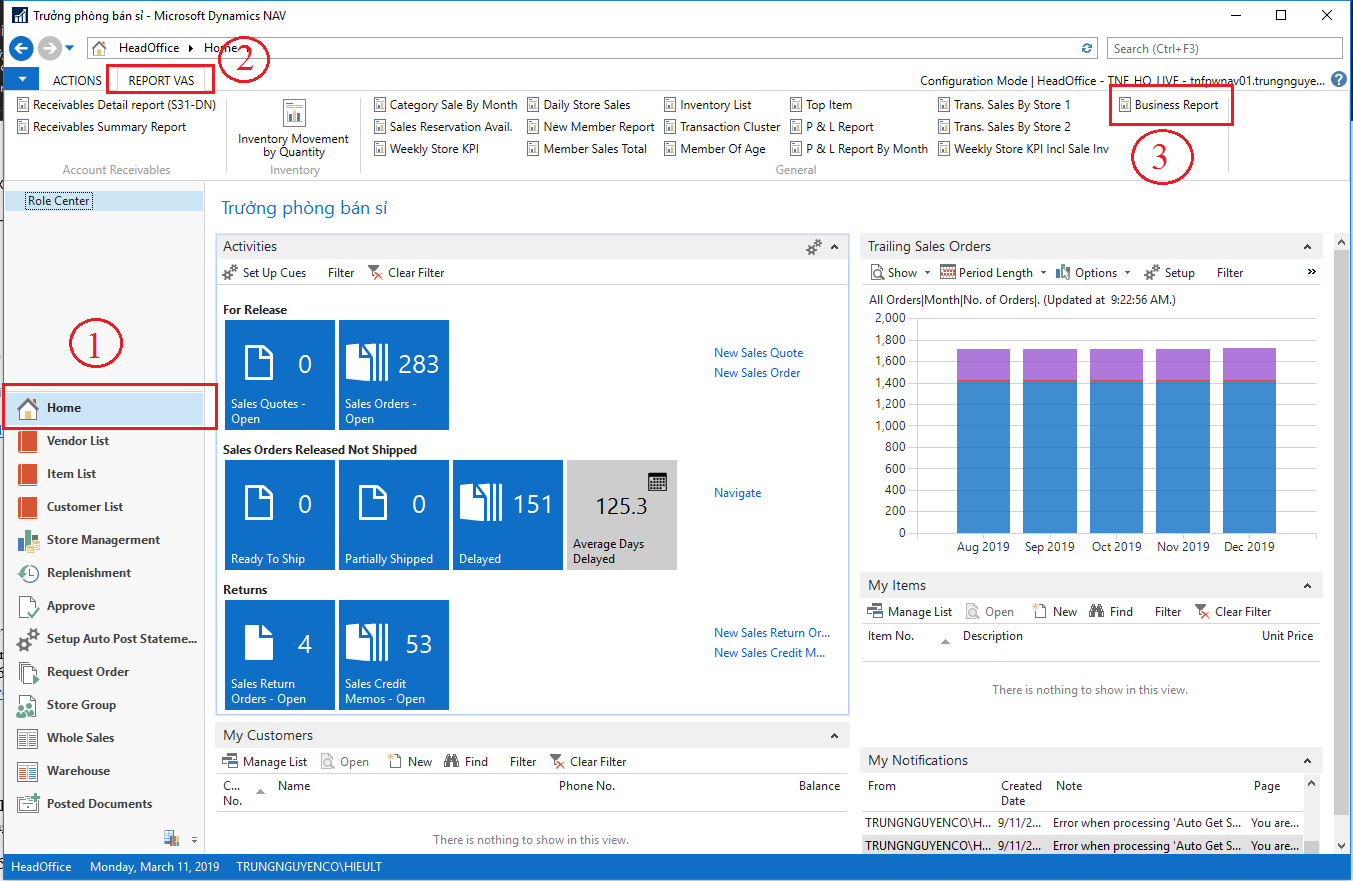Image resolution: width=1353 pixels, height=881 pixels.
Task: Click the Search input field
Action: [1224, 48]
